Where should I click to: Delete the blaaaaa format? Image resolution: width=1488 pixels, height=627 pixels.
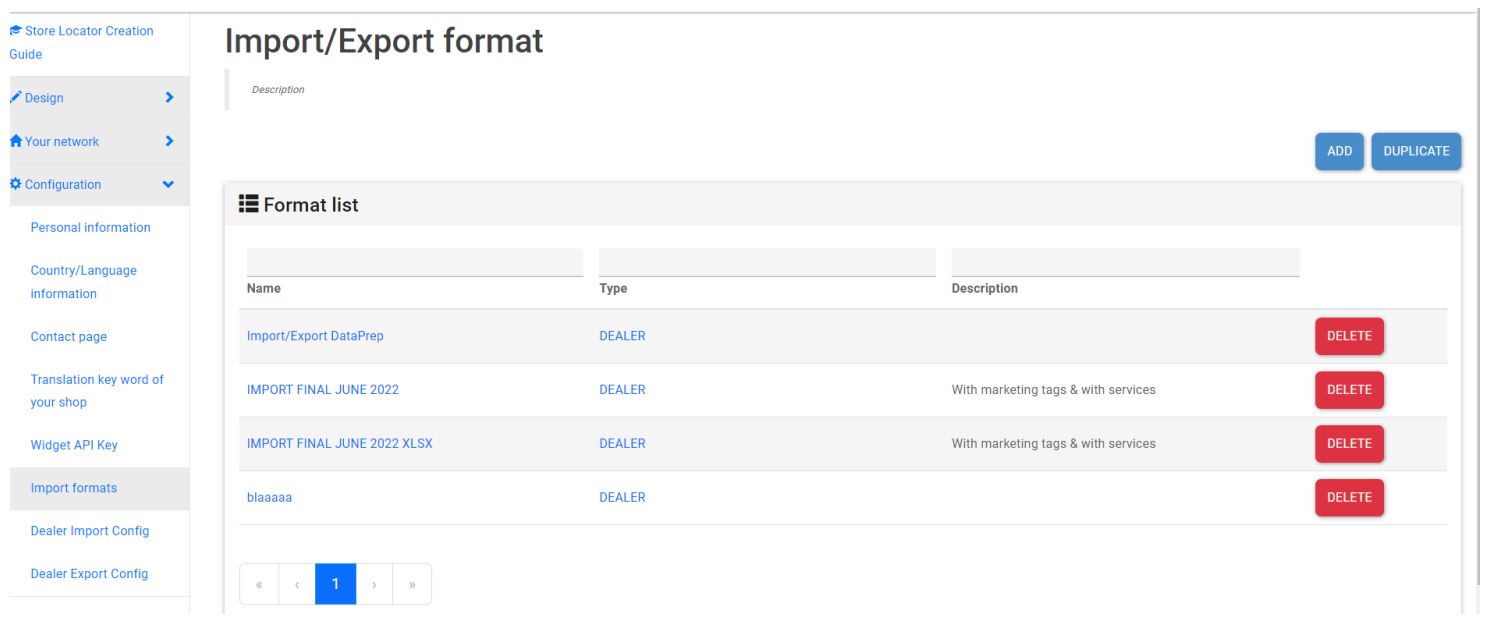point(1349,497)
